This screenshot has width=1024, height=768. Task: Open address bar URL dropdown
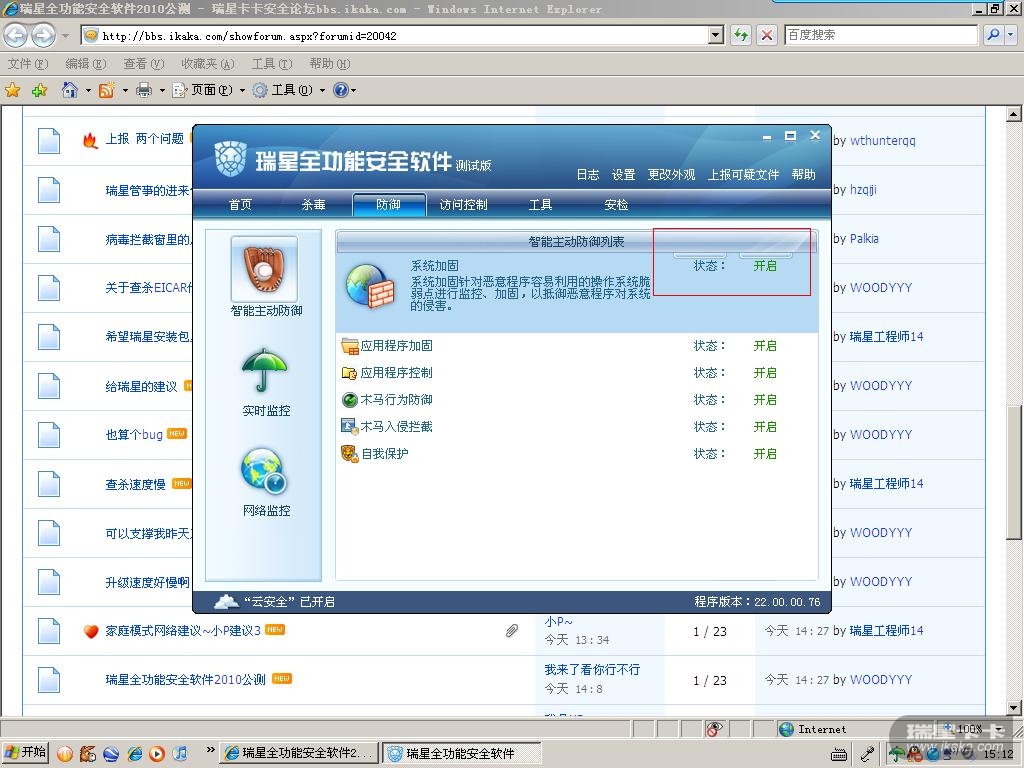[716, 35]
